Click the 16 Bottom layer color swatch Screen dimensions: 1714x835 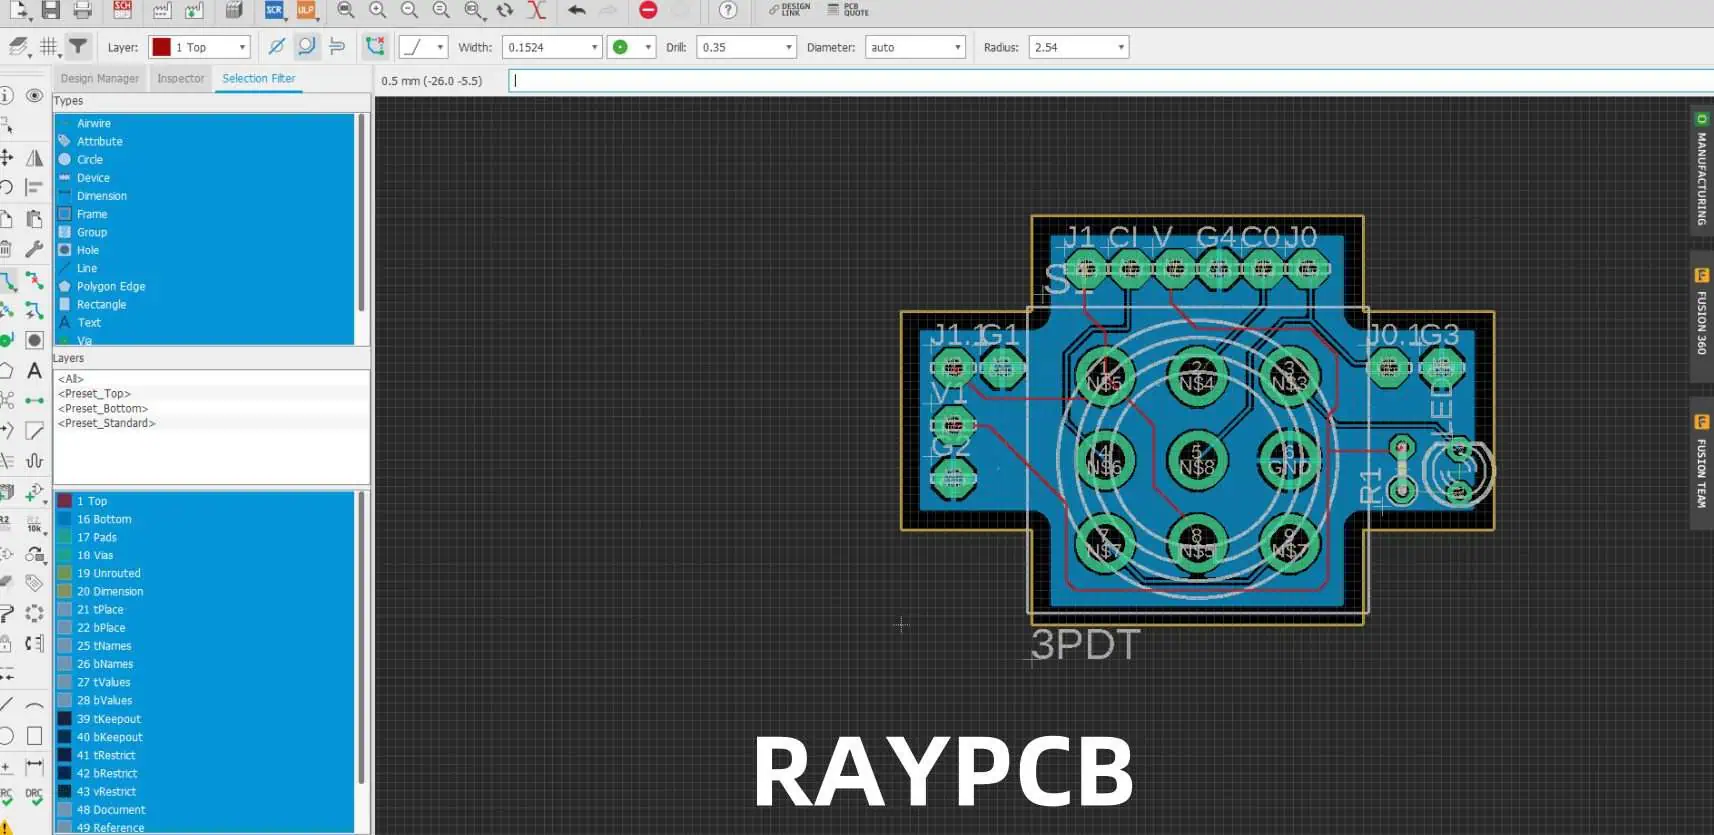[x=65, y=519]
